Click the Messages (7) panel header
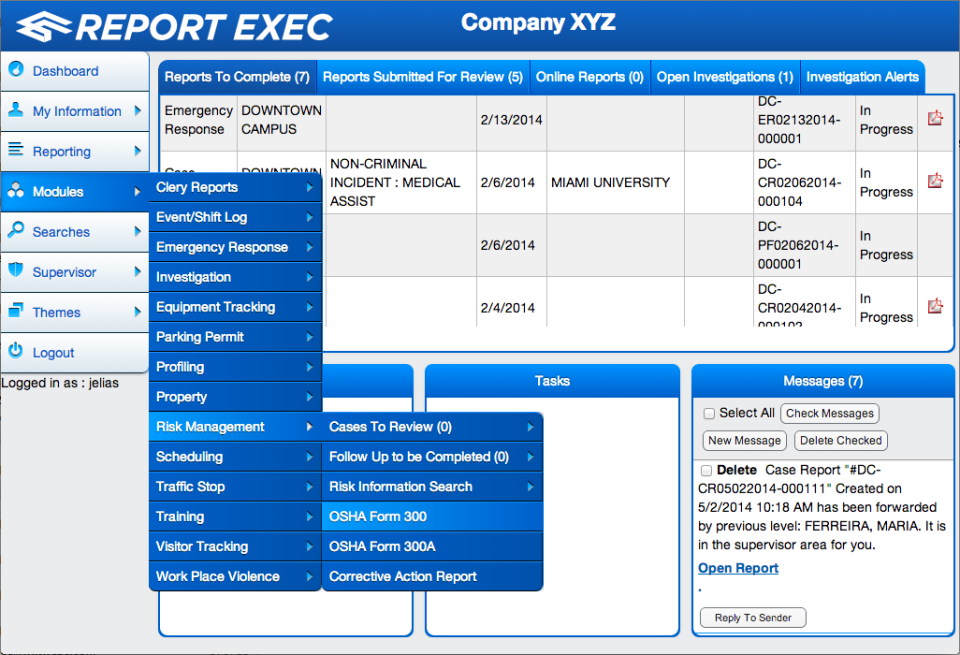960x655 pixels. (823, 381)
